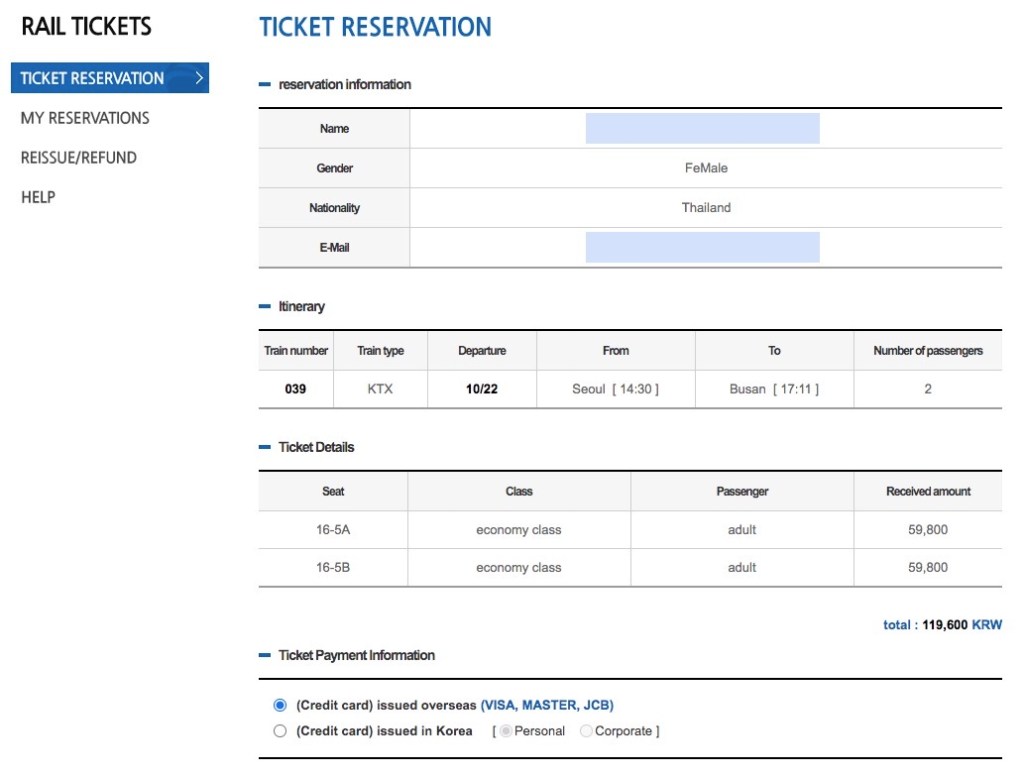The image size is (1024, 776).
Task: Go to My Reservations
Action: [85, 118]
